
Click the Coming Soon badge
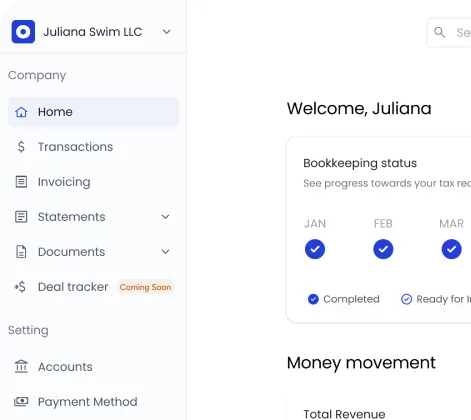click(145, 287)
